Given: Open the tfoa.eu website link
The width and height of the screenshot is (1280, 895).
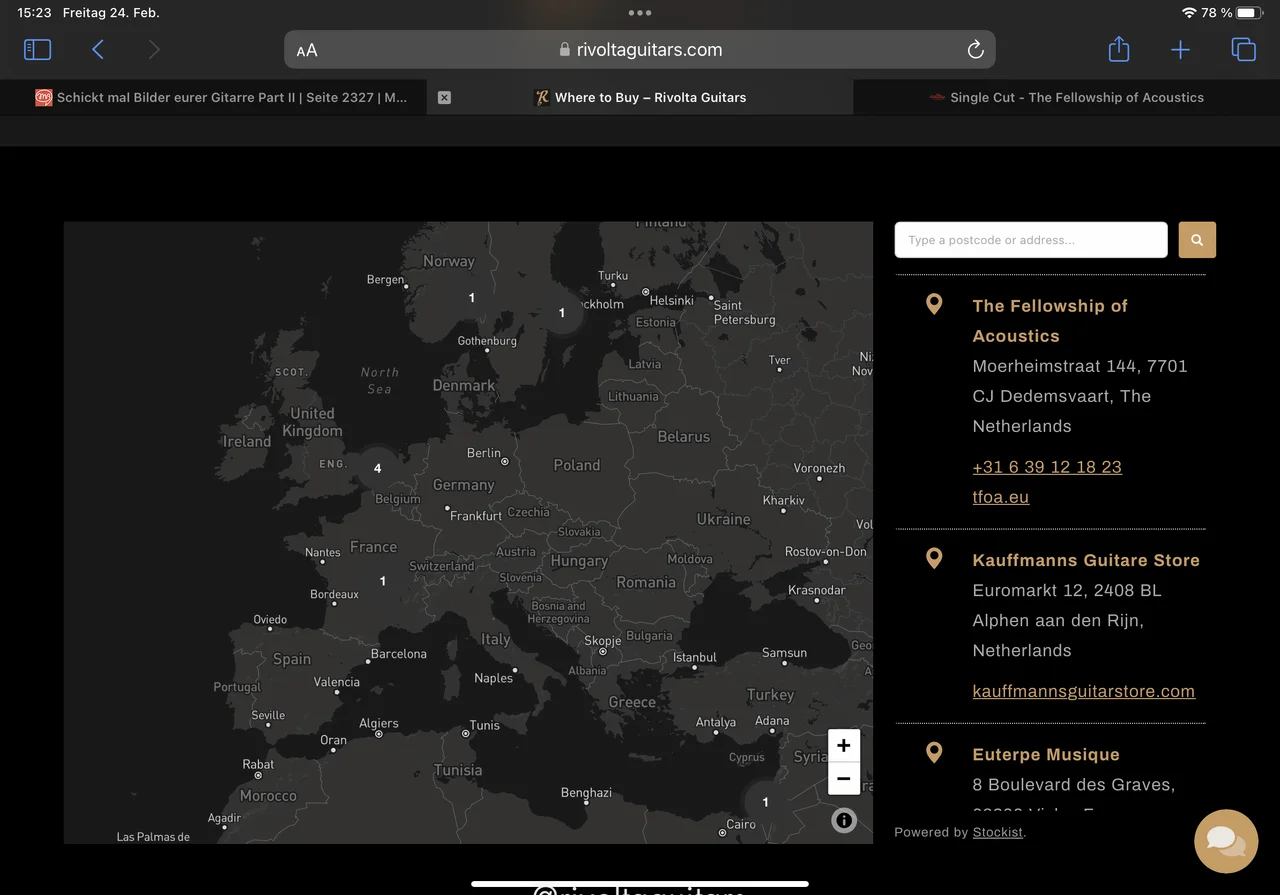Looking at the screenshot, I should pyautogui.click(x=1000, y=497).
